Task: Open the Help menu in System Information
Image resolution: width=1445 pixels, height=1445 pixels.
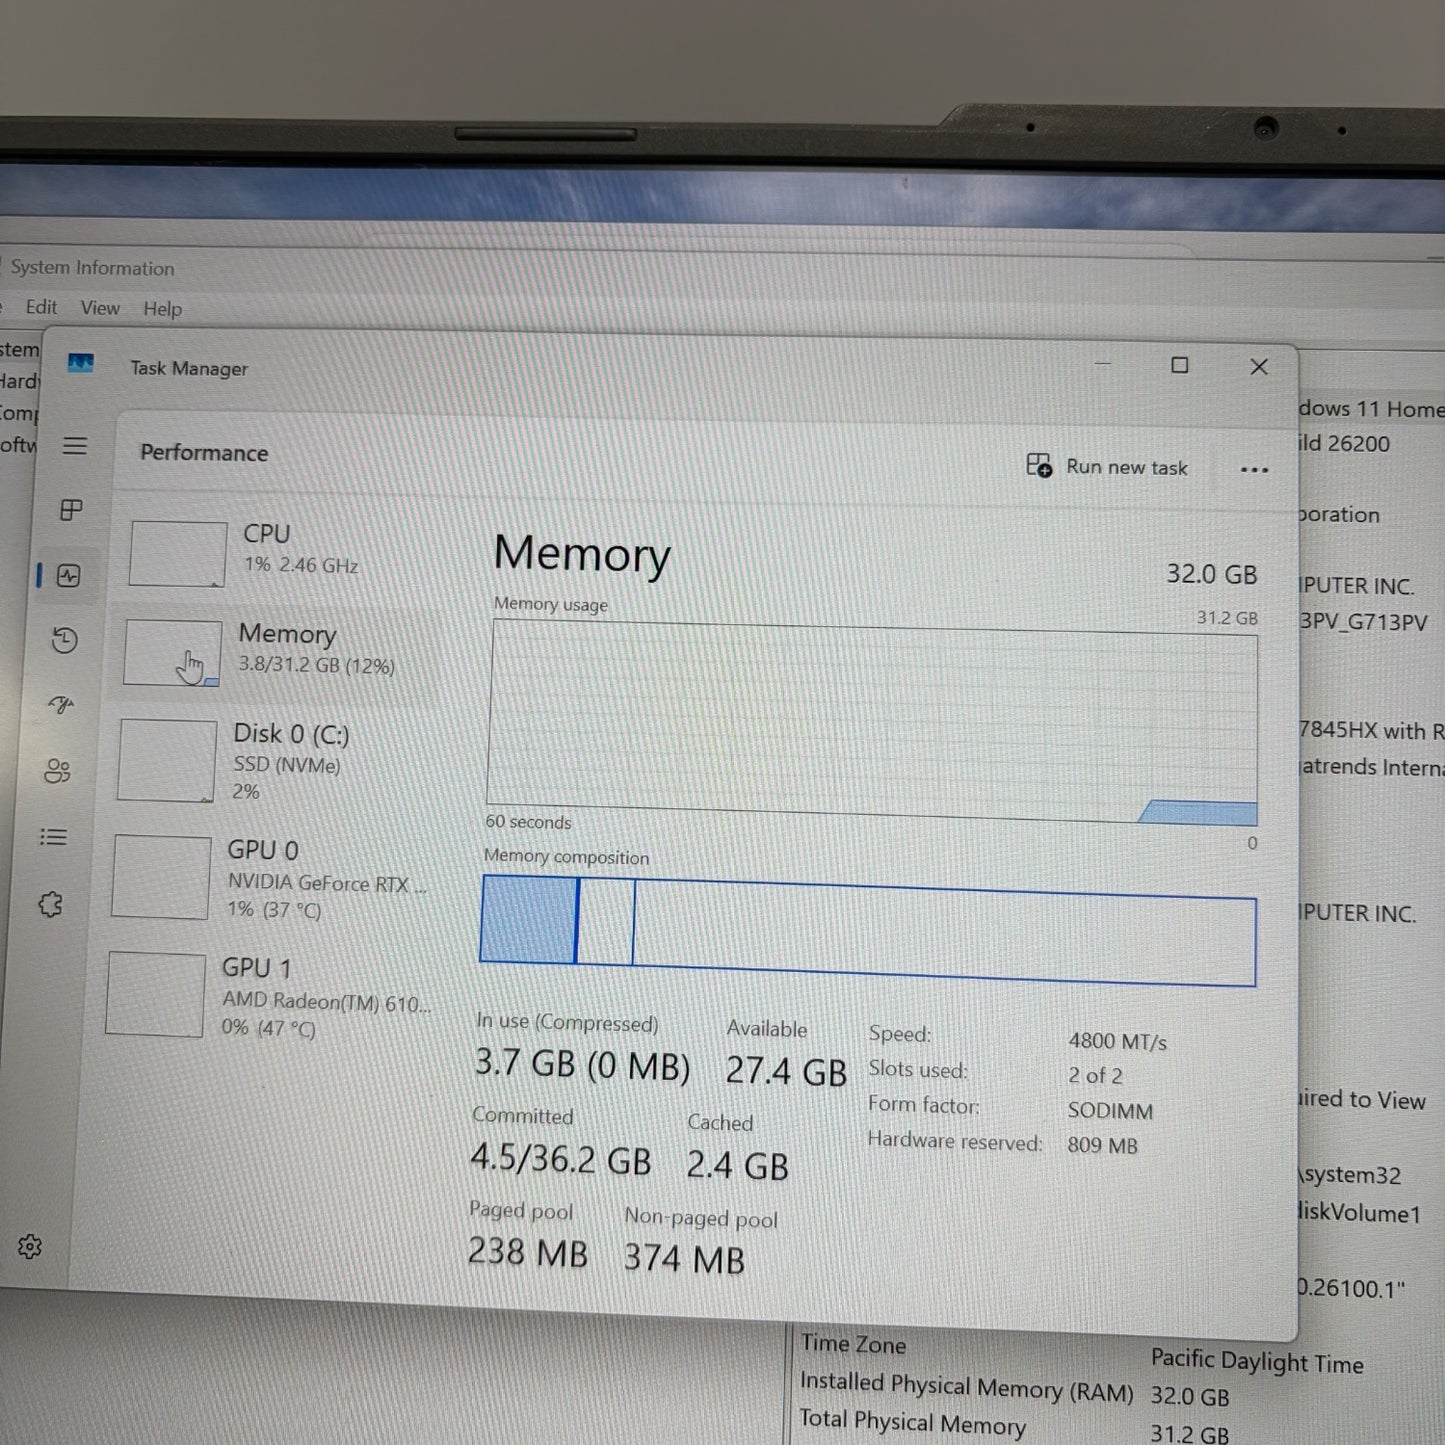Action: point(162,309)
